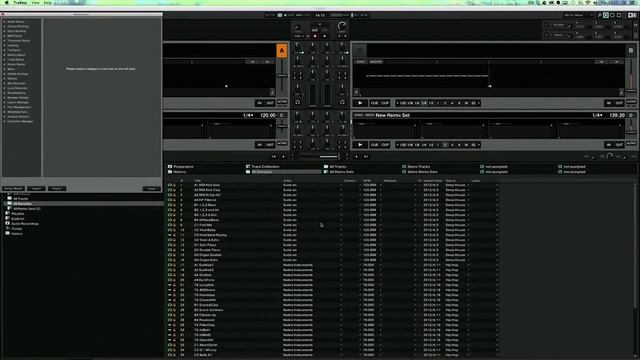Set loop IN point on Deck A

click(x=260, y=103)
